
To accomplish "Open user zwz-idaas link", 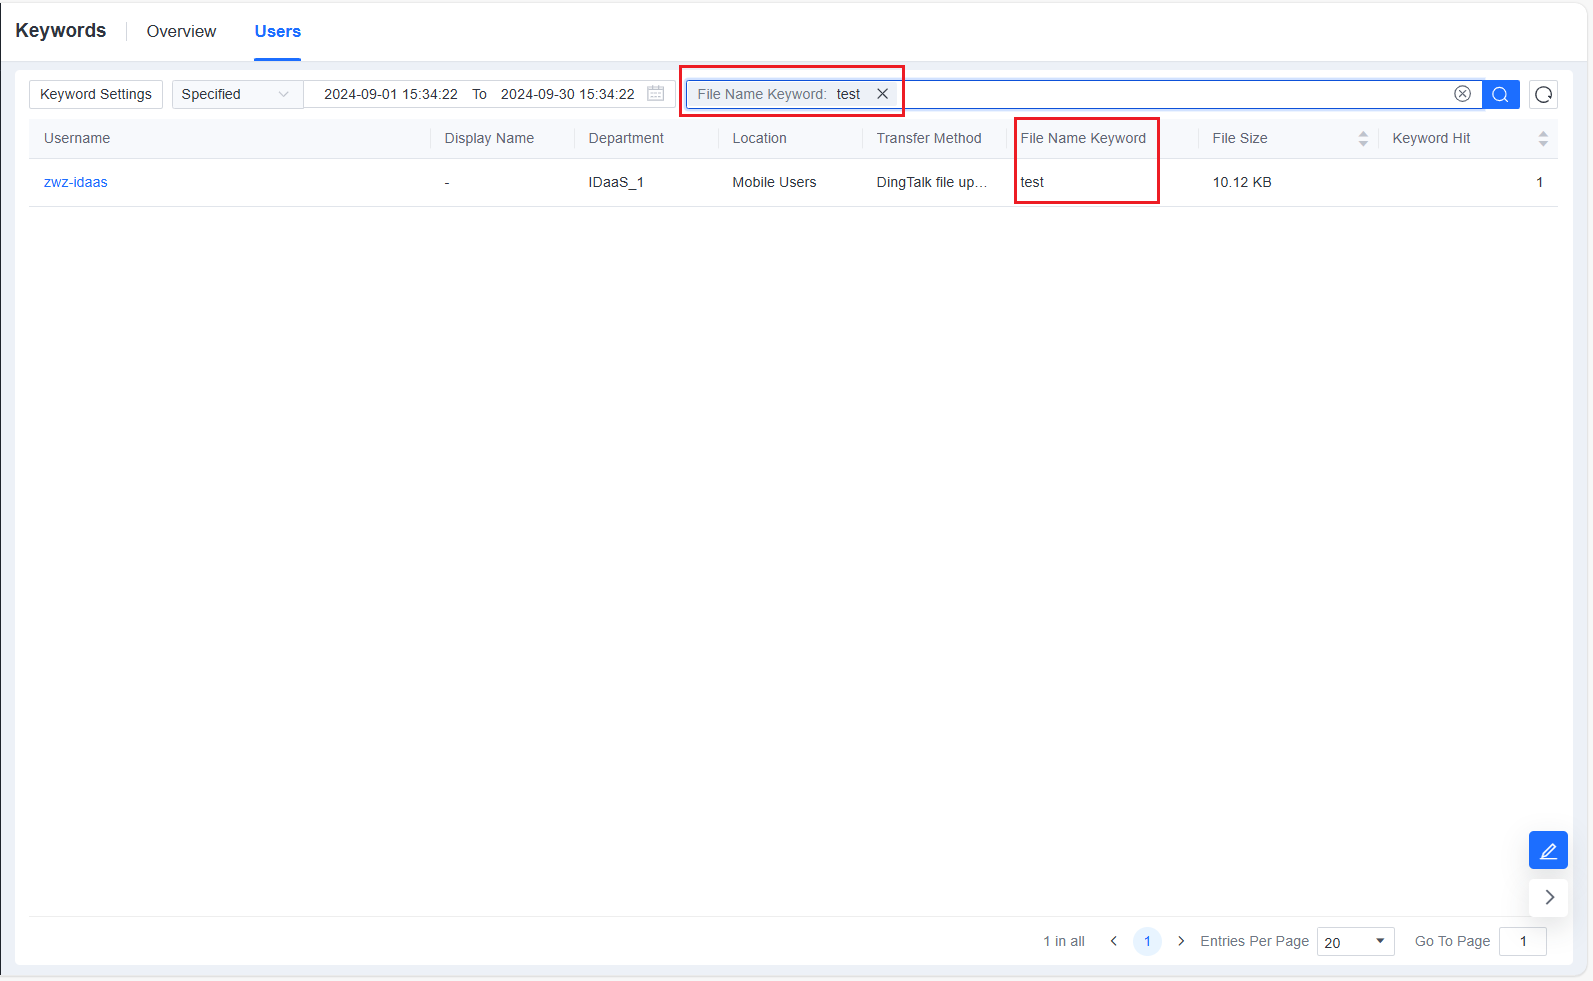I will click(76, 182).
